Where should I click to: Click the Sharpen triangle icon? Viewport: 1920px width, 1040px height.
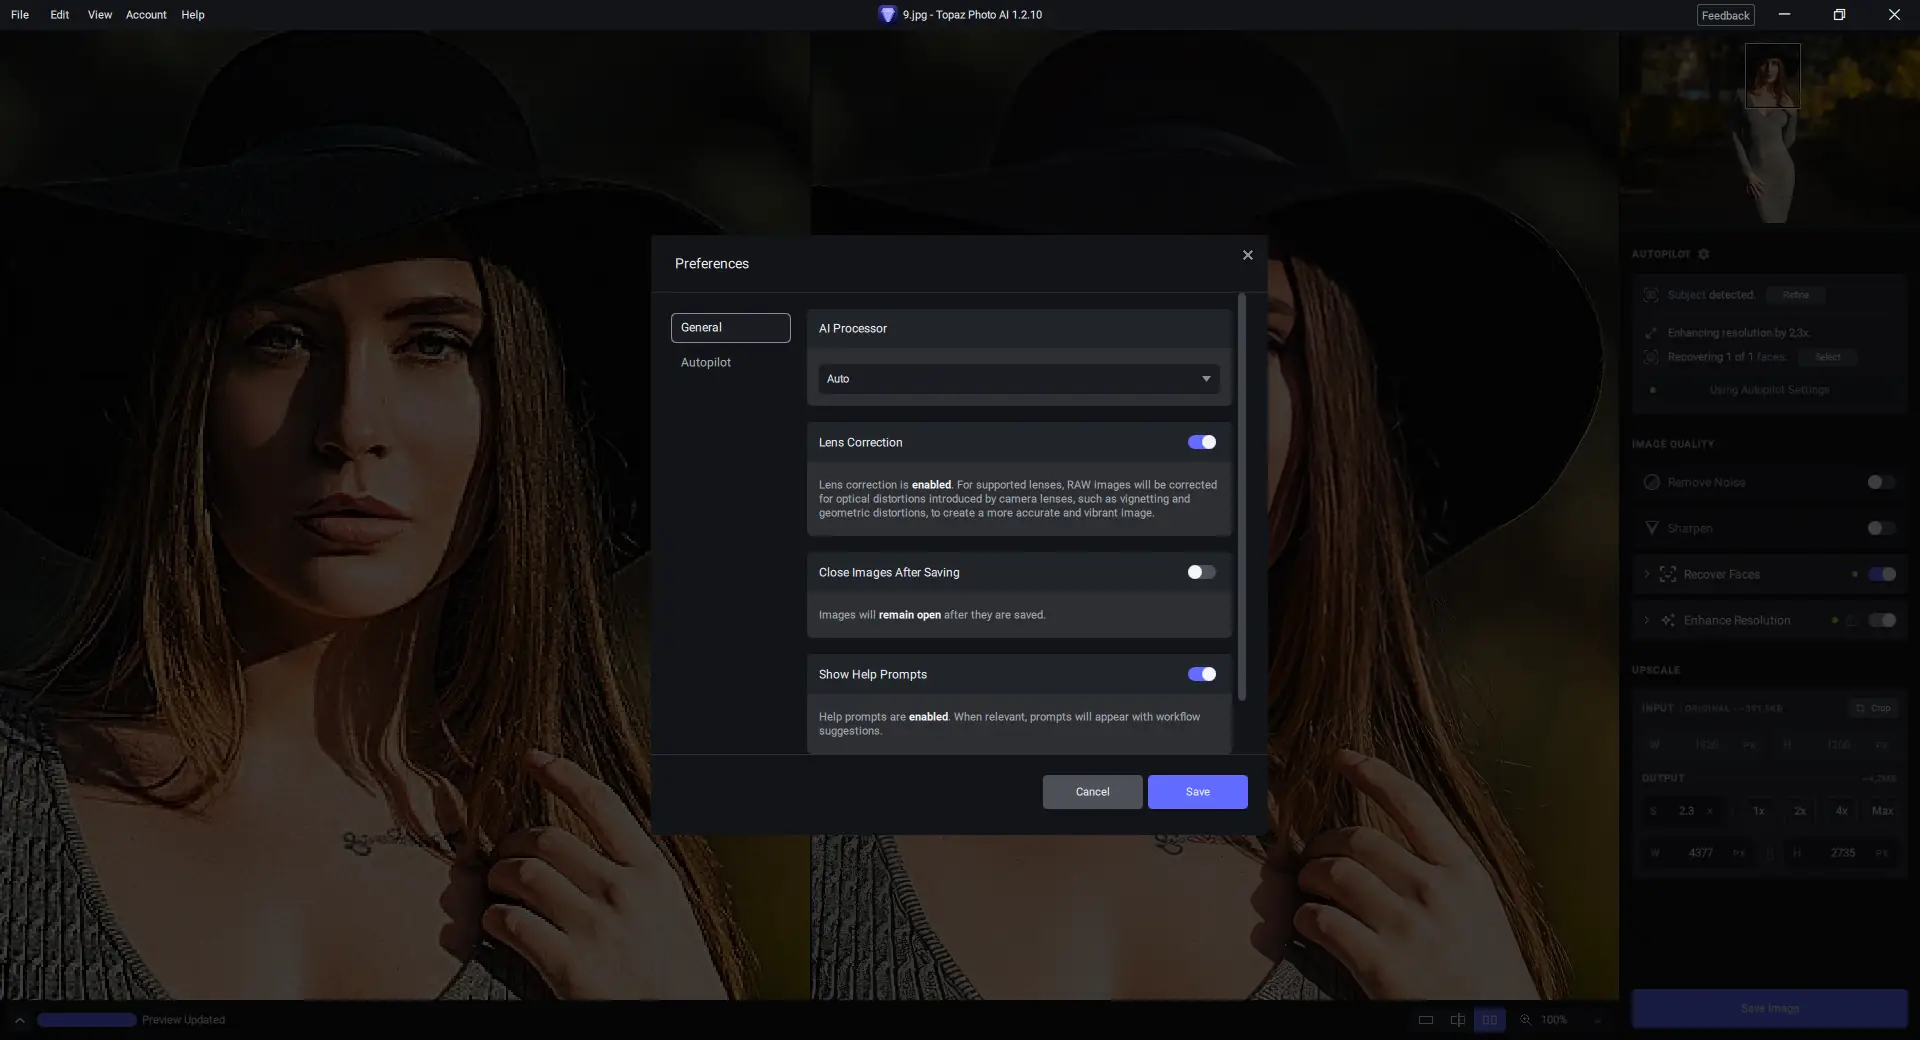pos(1652,528)
